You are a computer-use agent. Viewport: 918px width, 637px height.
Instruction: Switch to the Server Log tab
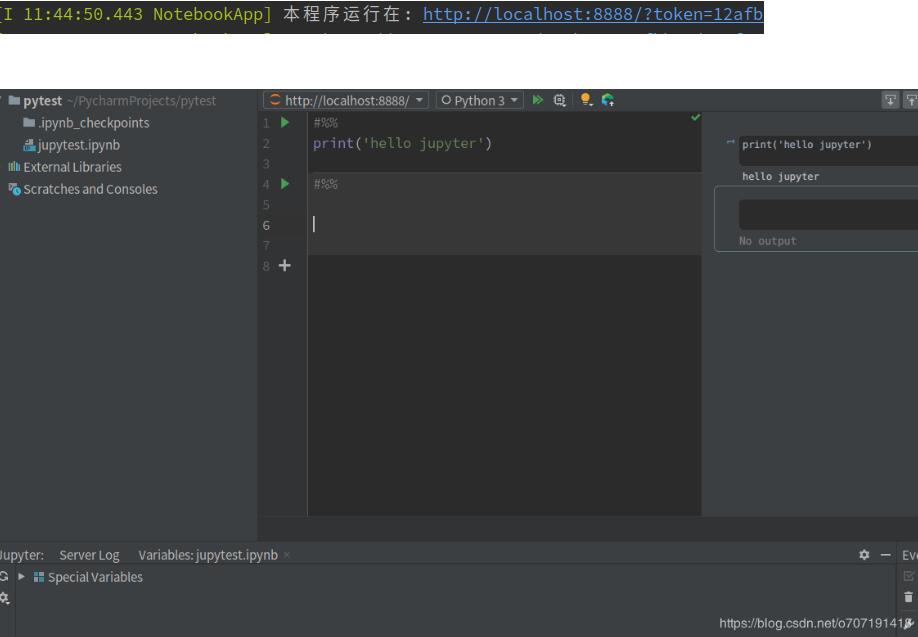[89, 555]
